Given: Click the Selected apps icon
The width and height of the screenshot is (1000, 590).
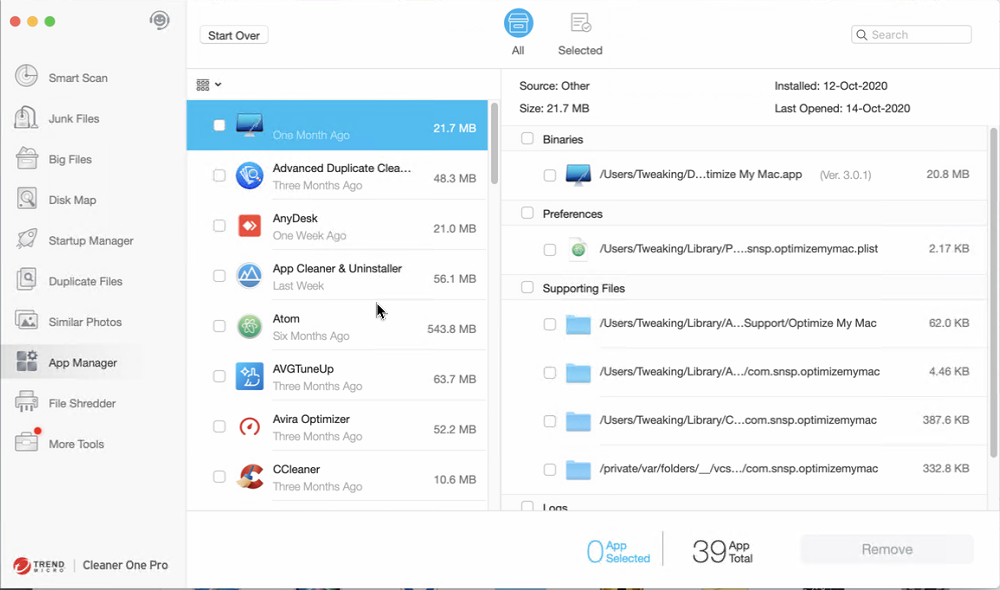Looking at the screenshot, I should [x=580, y=24].
